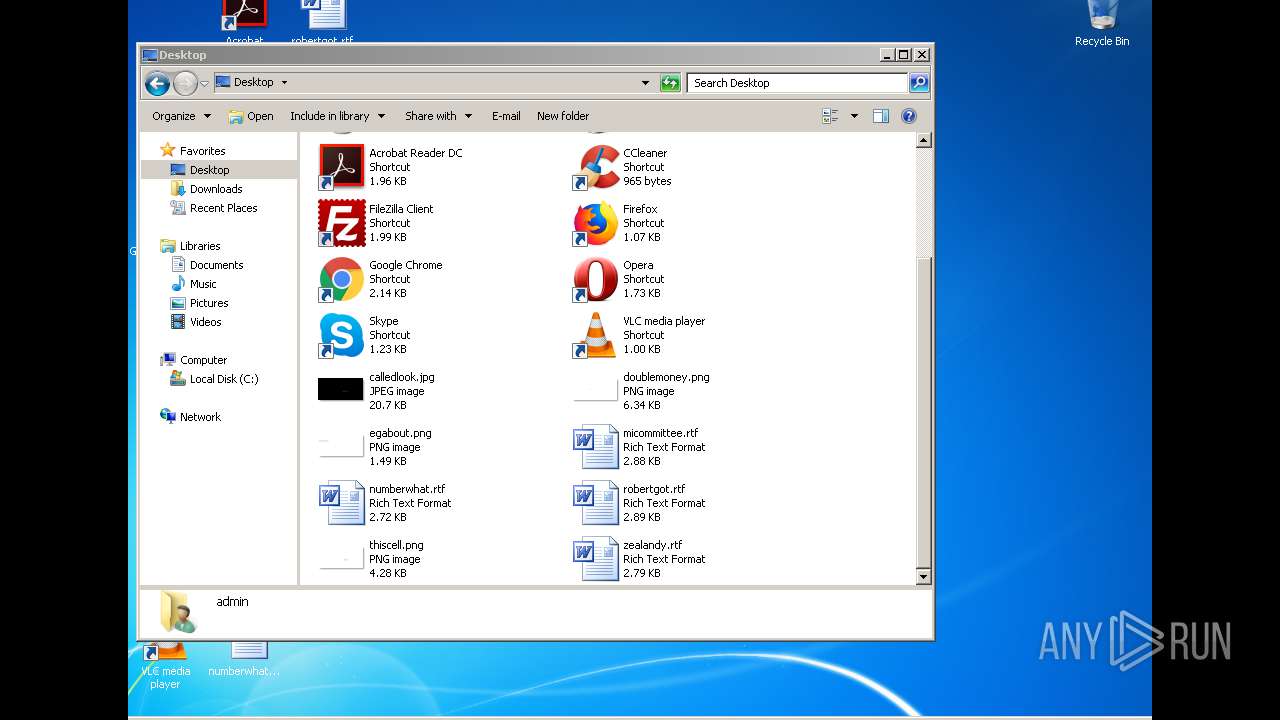
Task: Select the micommittee.rtf document icon
Action: (595, 447)
